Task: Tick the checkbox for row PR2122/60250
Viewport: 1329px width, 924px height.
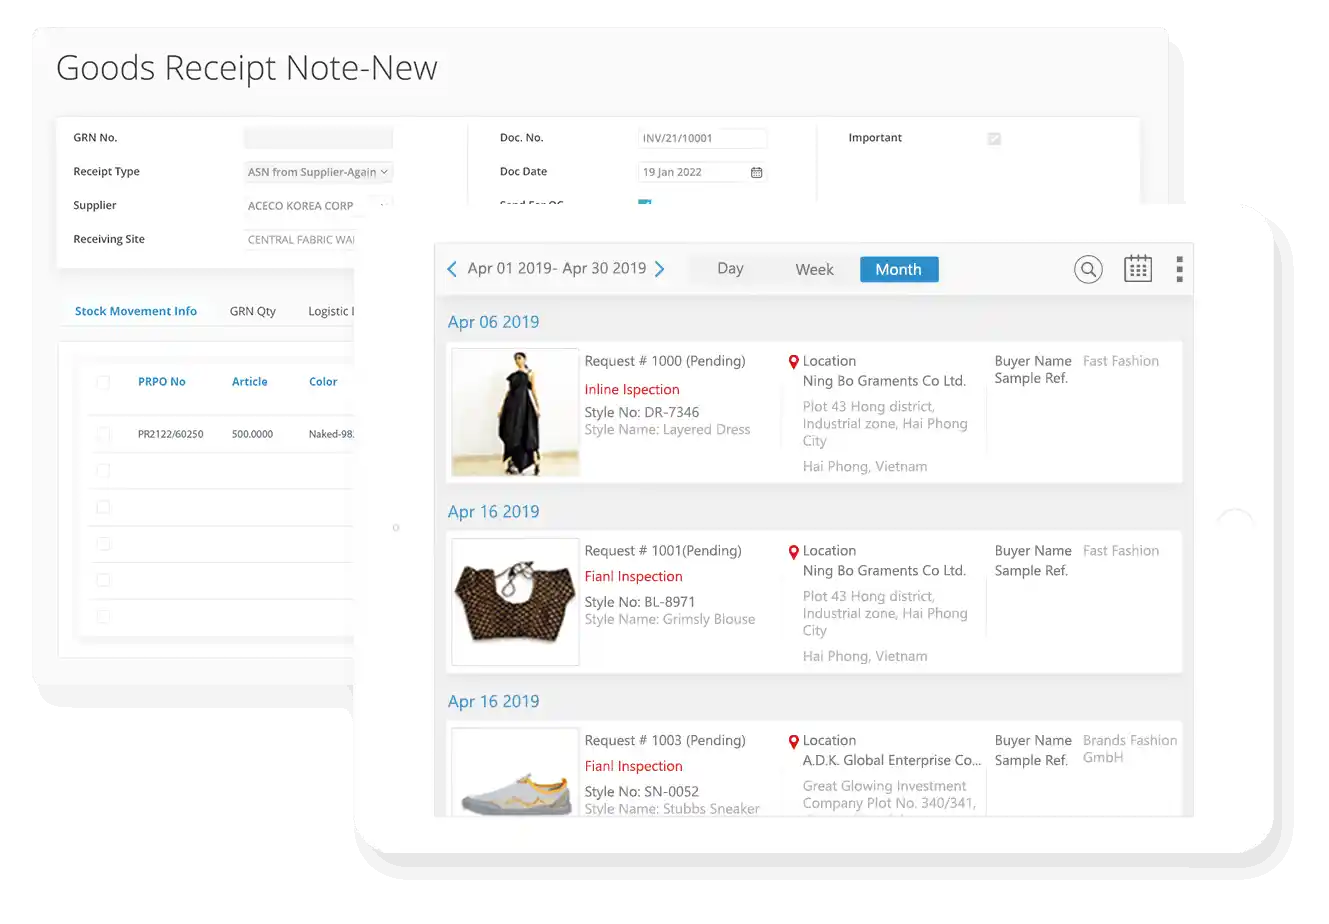Action: point(103,435)
